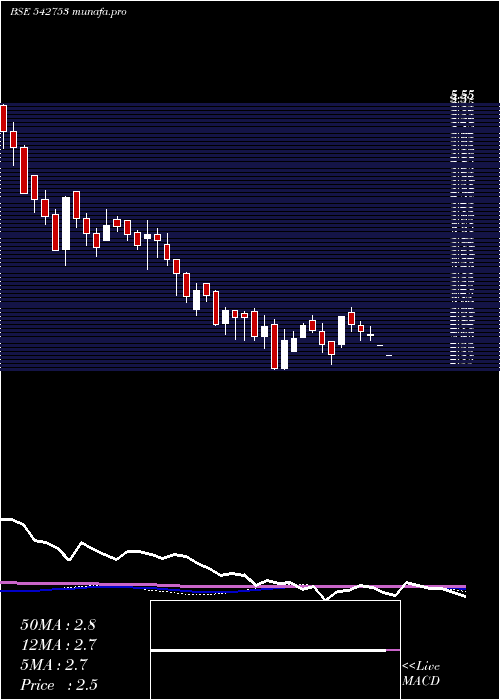Click the 5.55 price axis label
Viewport: 500px width, 700px height.
[462, 95]
